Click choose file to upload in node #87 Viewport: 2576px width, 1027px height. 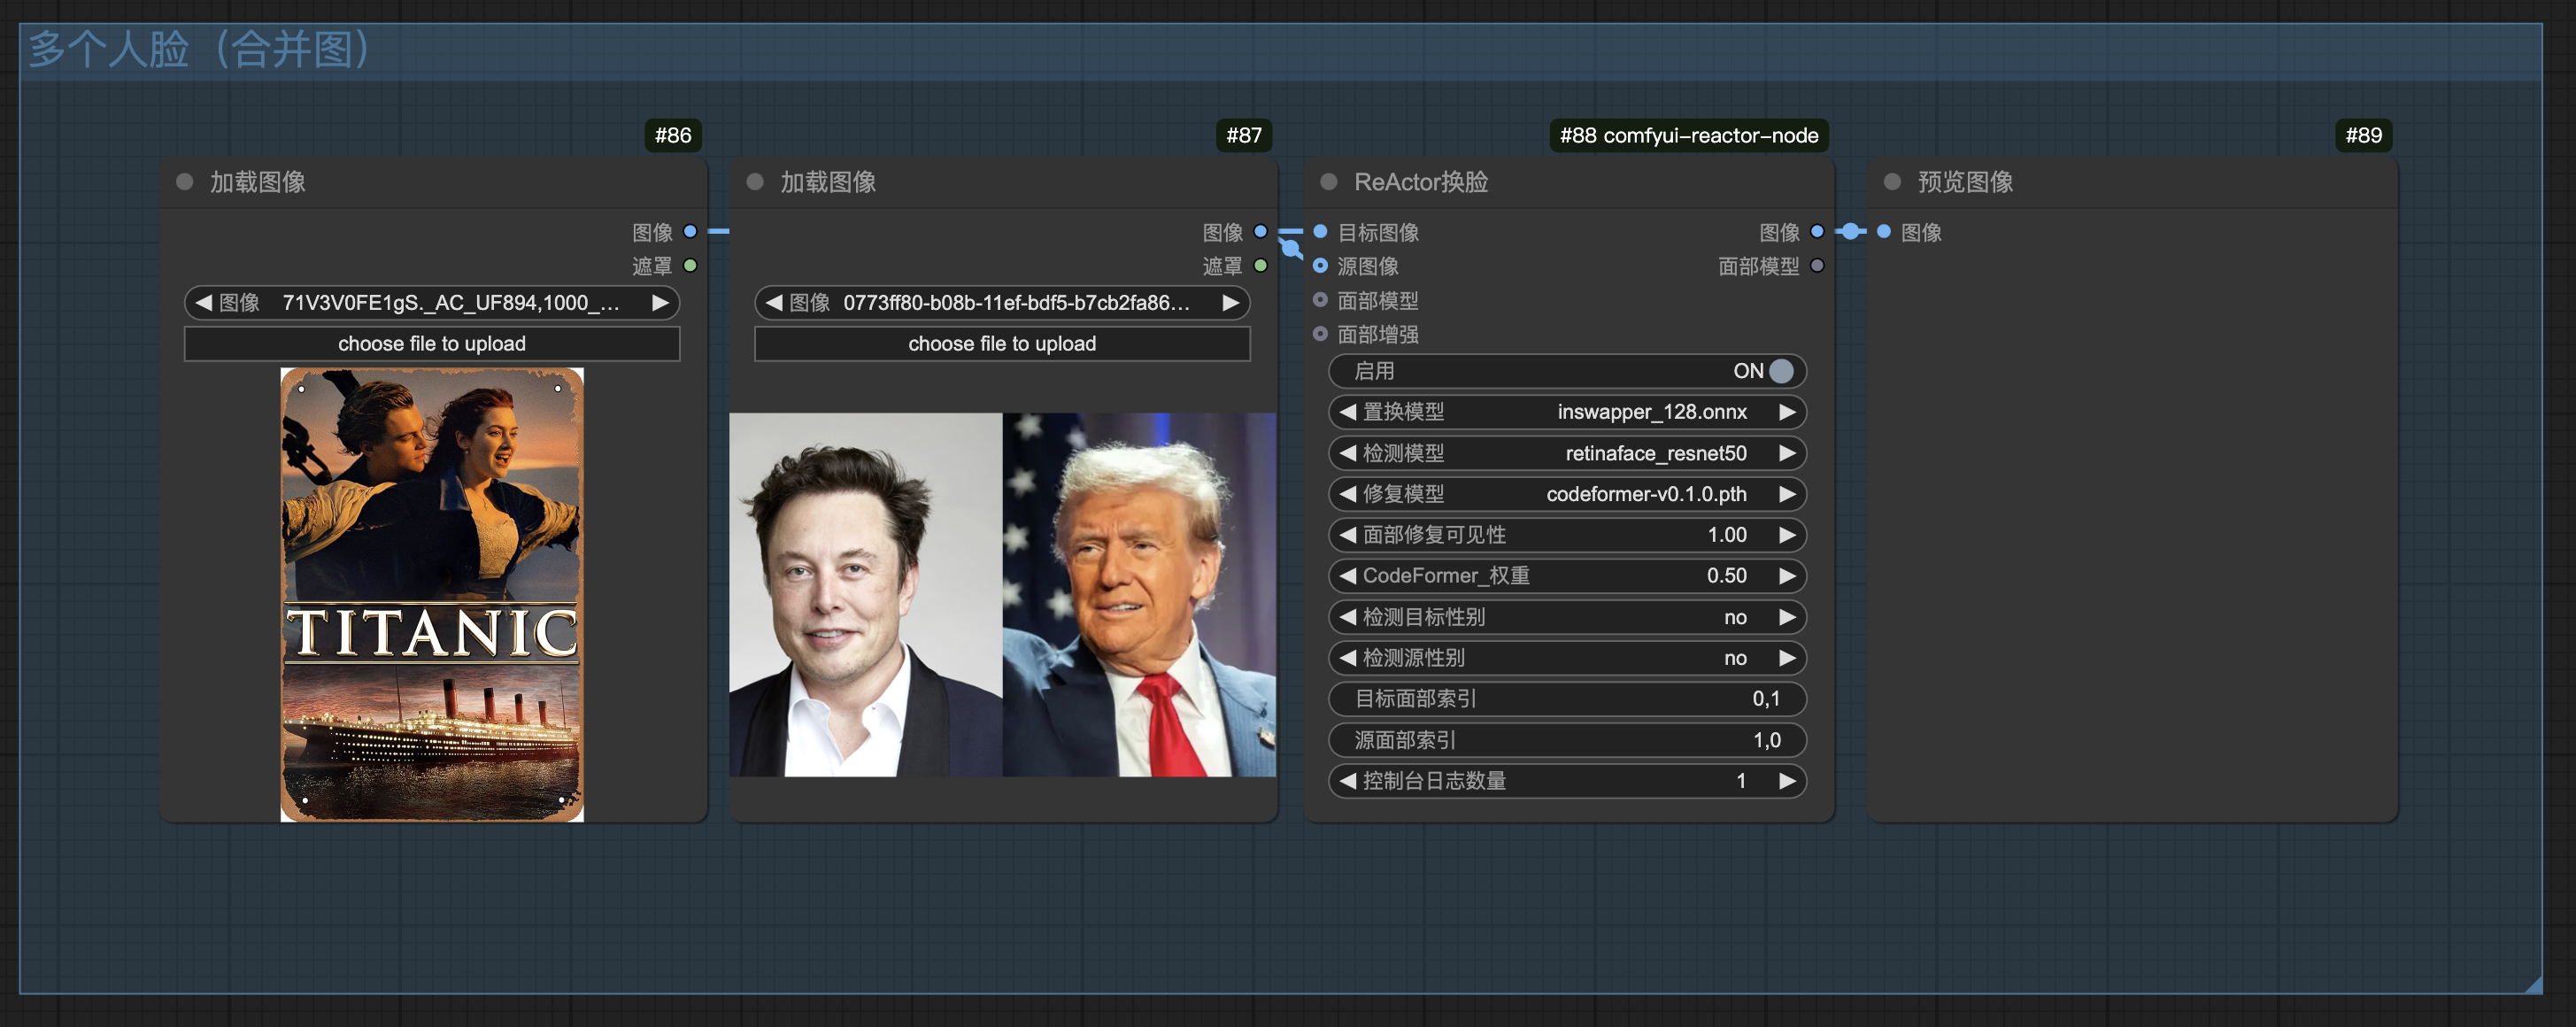pos(1002,344)
